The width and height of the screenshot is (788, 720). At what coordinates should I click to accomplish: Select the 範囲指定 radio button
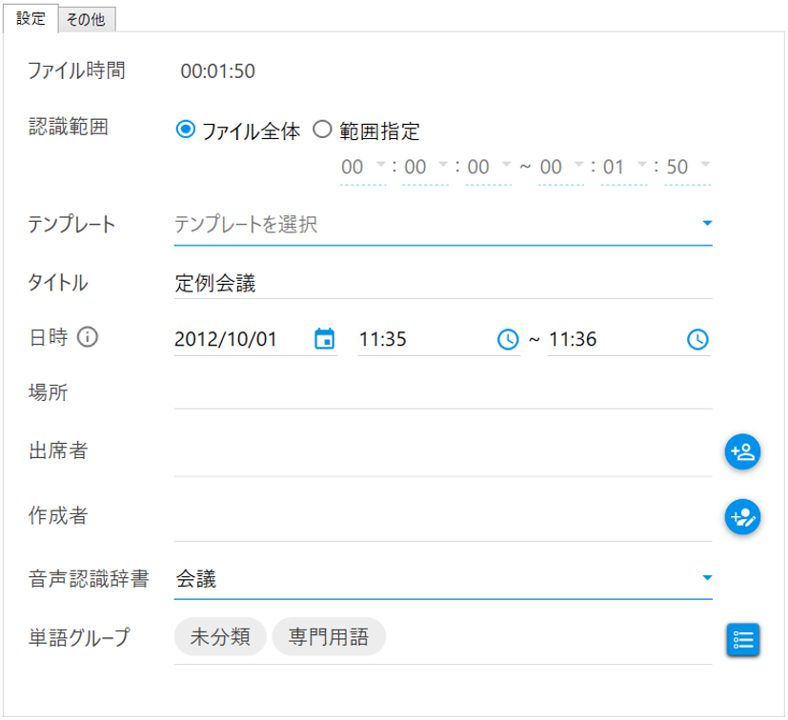322,130
